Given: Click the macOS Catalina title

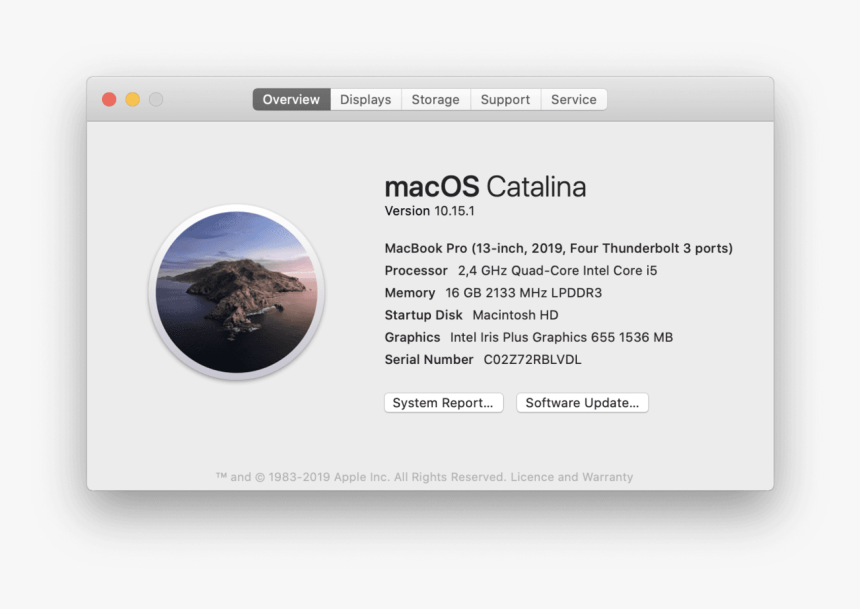Looking at the screenshot, I should click(485, 187).
